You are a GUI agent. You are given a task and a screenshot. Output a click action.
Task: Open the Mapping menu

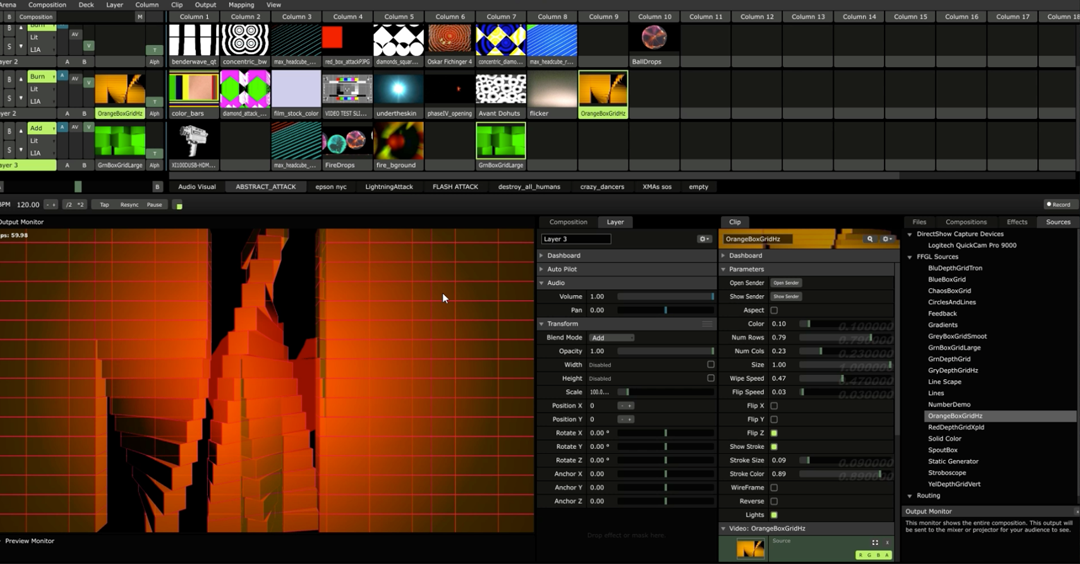click(241, 5)
